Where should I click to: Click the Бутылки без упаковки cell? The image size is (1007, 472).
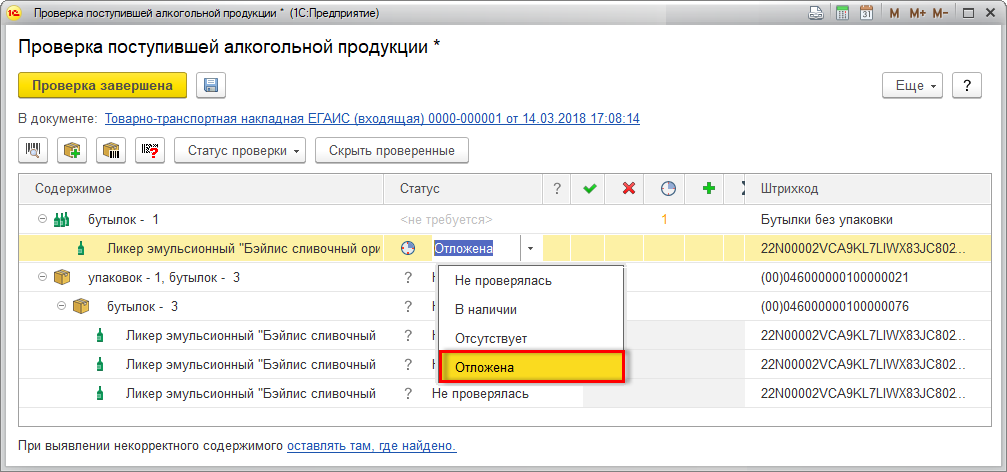coord(827,220)
